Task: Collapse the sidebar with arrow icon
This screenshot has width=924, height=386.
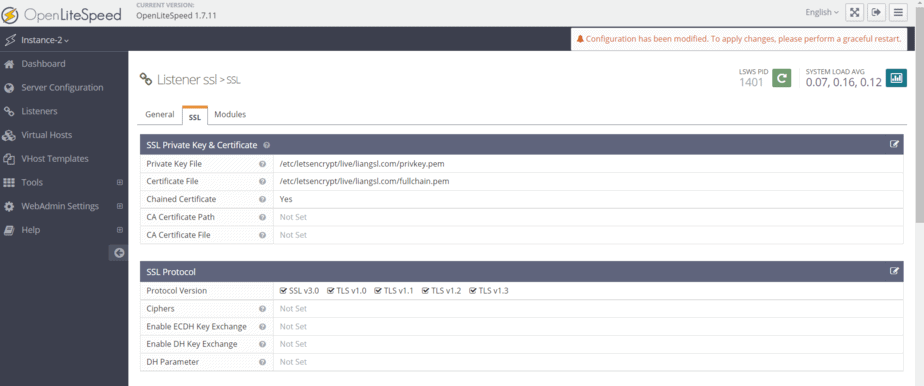Action: click(119, 253)
